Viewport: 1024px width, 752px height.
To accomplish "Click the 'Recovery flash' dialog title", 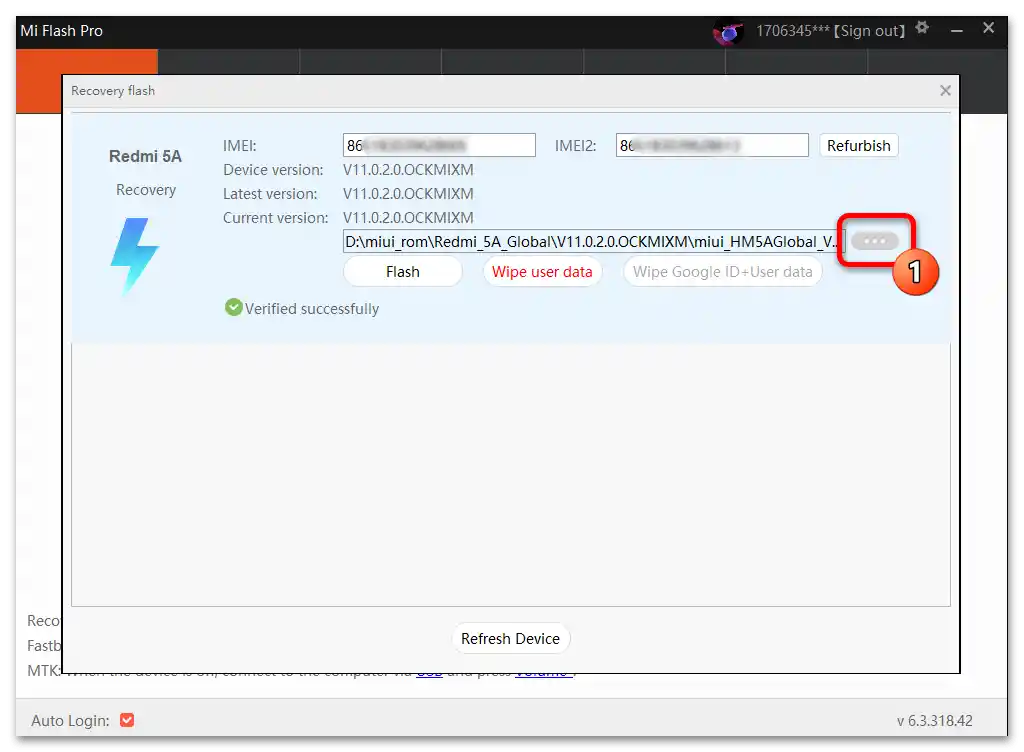I will pyautogui.click(x=113, y=91).
